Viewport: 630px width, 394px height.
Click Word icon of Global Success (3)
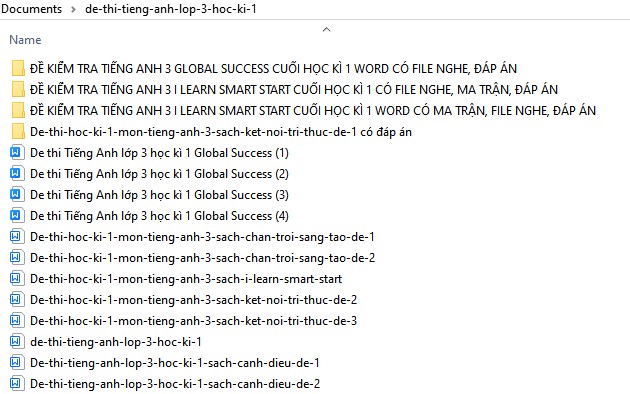click(x=16, y=194)
